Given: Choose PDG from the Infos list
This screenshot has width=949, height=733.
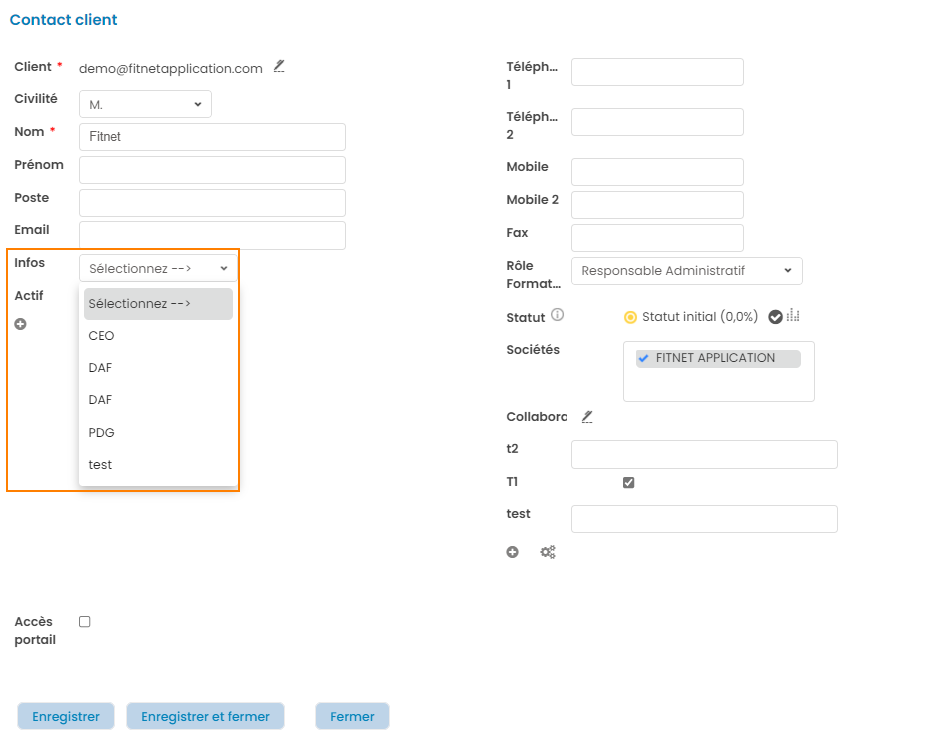Looking at the screenshot, I should pyautogui.click(x=102, y=433).
